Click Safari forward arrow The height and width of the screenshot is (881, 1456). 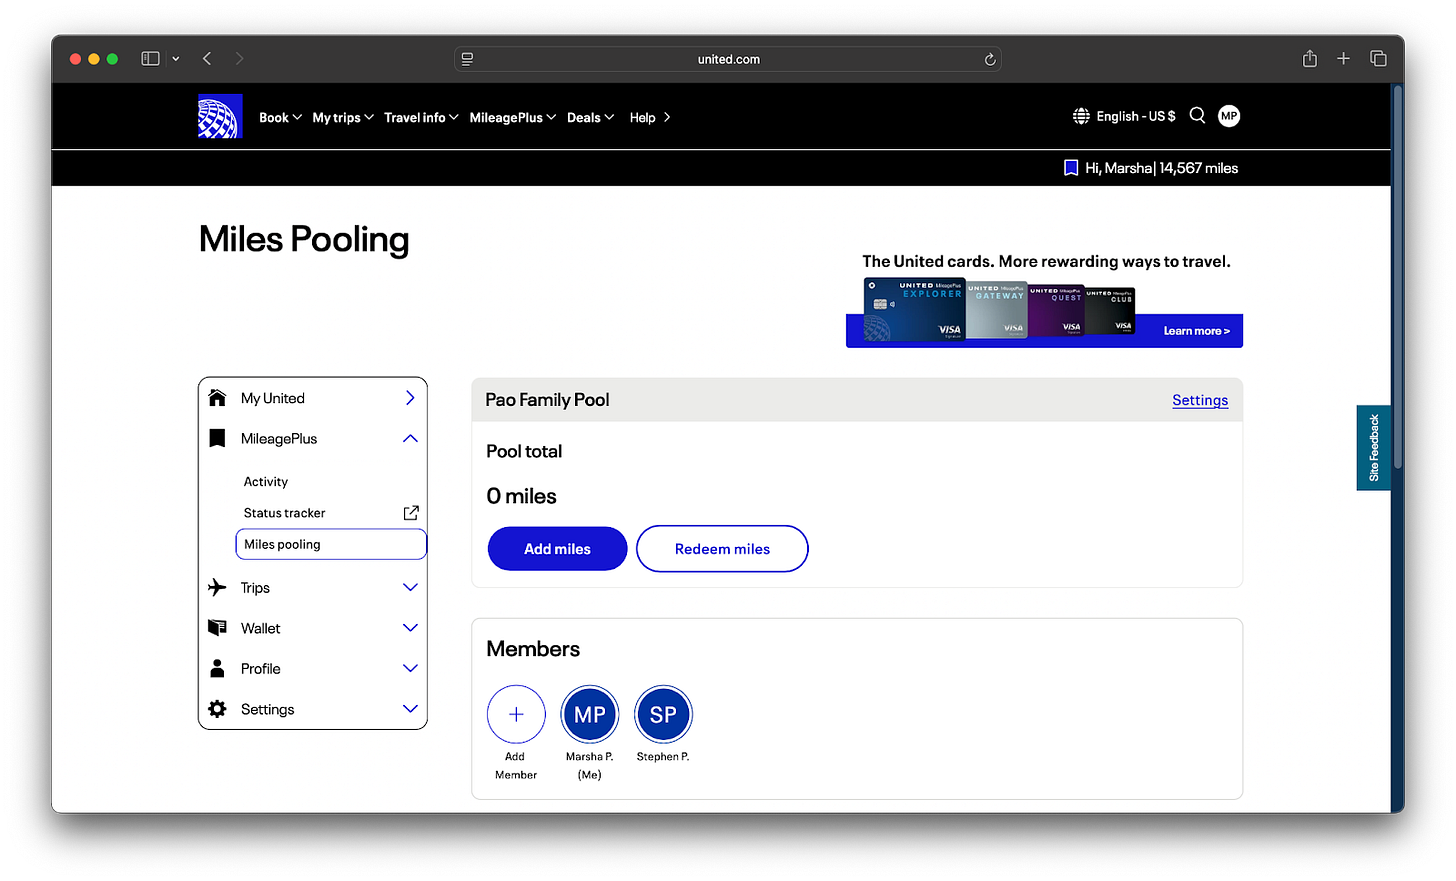point(239,59)
